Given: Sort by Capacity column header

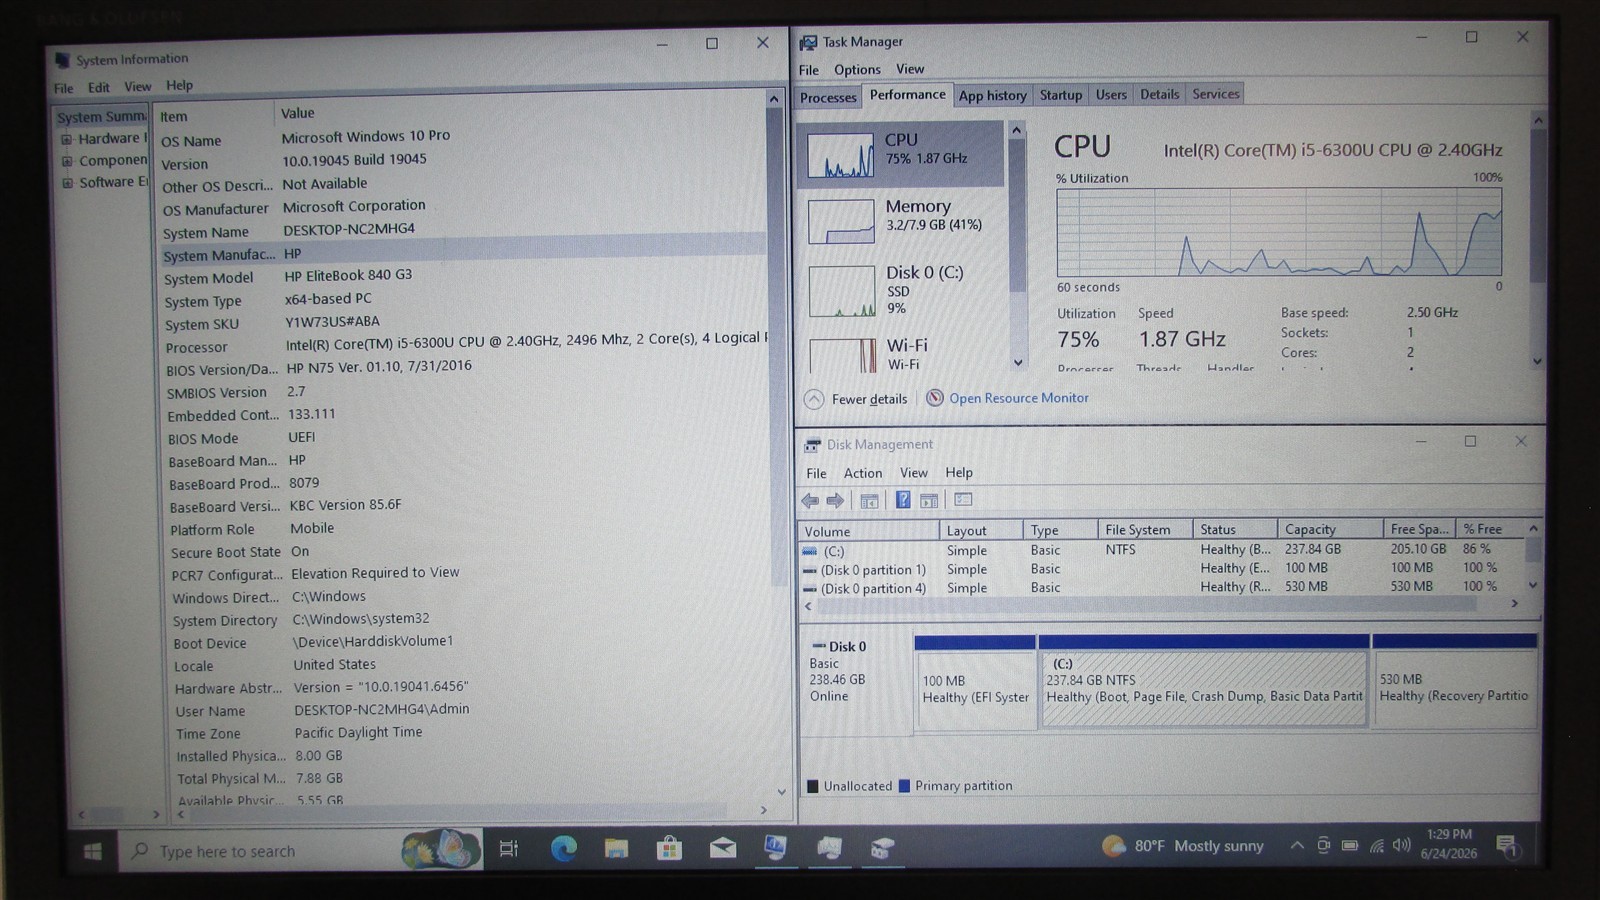Looking at the screenshot, I should tap(1330, 529).
